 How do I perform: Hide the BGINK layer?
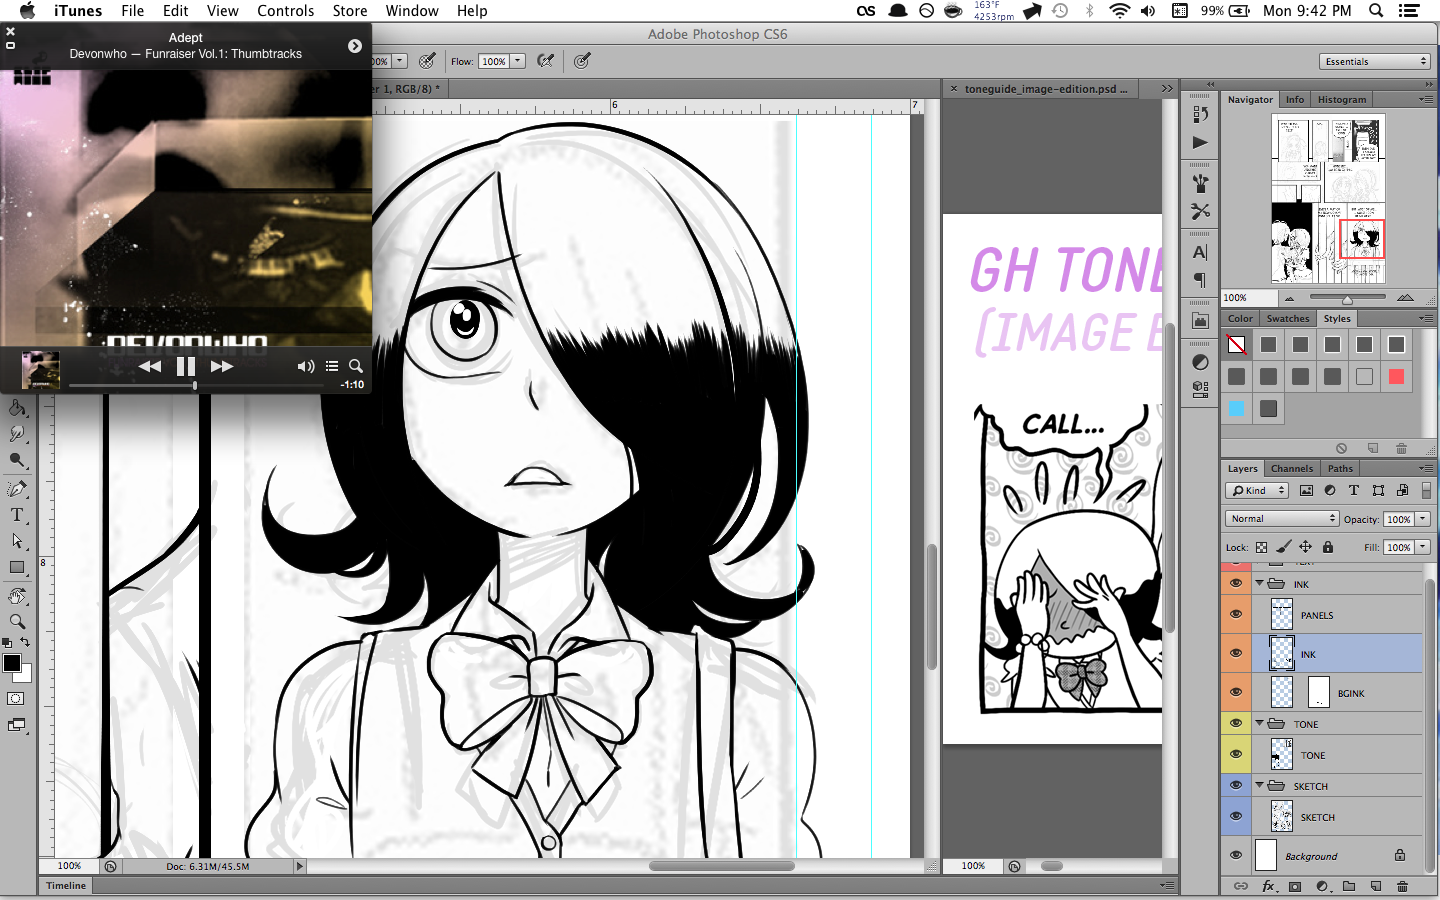coord(1236,692)
